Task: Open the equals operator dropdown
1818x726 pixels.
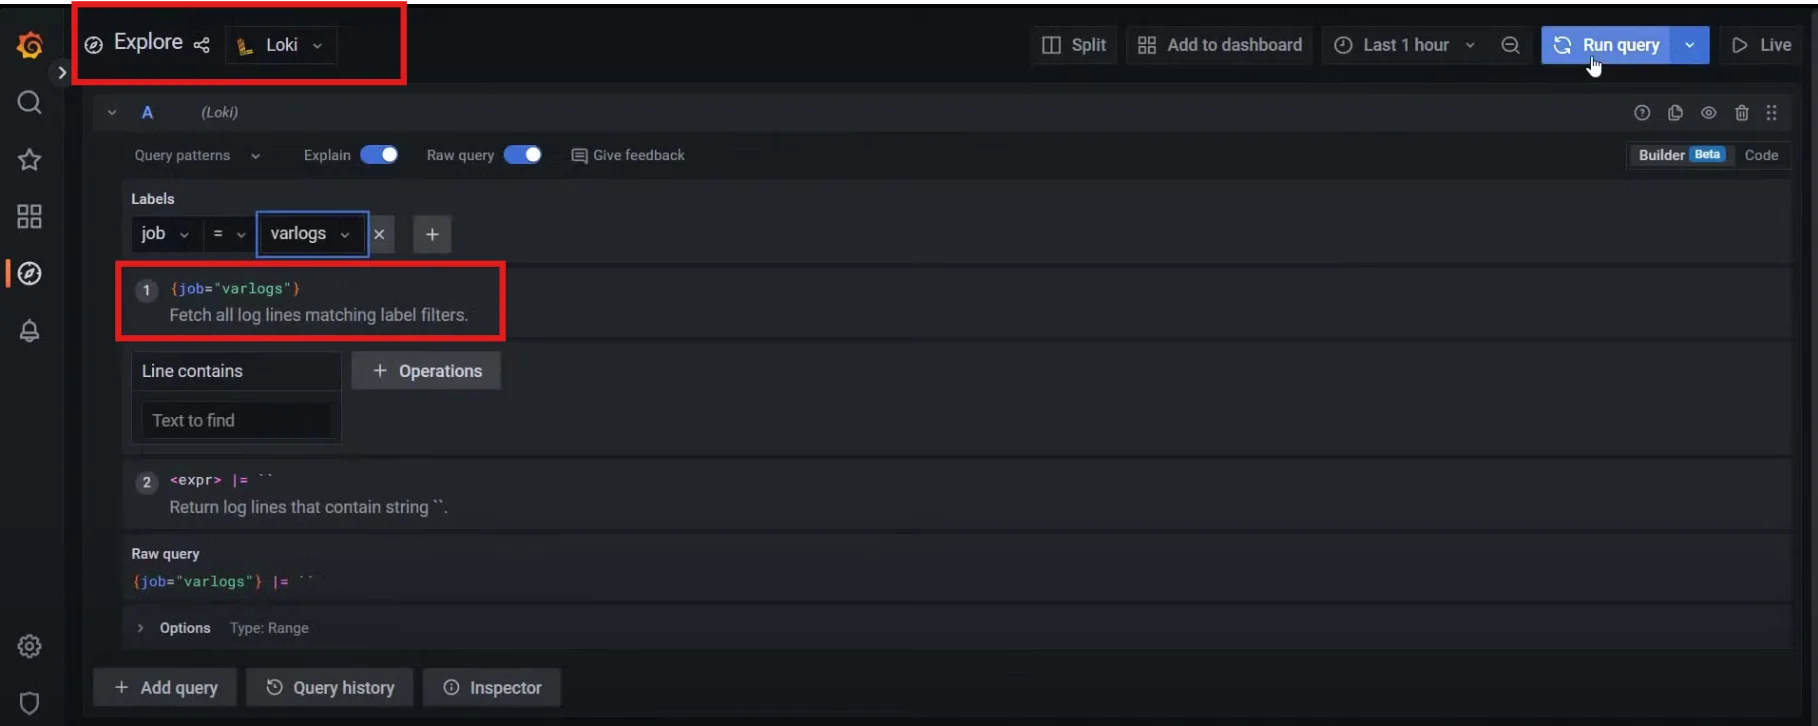Action: point(228,234)
